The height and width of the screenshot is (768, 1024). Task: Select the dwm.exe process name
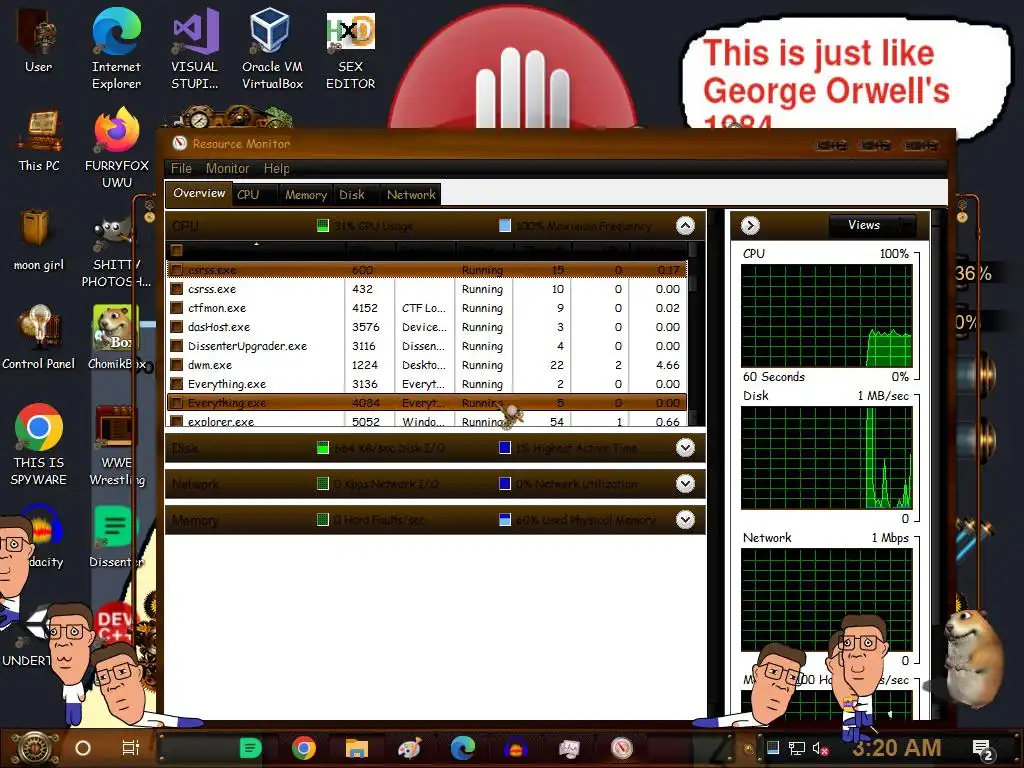tap(210, 365)
